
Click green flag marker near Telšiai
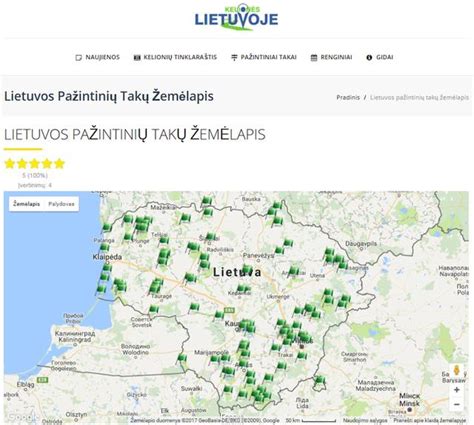[x=164, y=240]
